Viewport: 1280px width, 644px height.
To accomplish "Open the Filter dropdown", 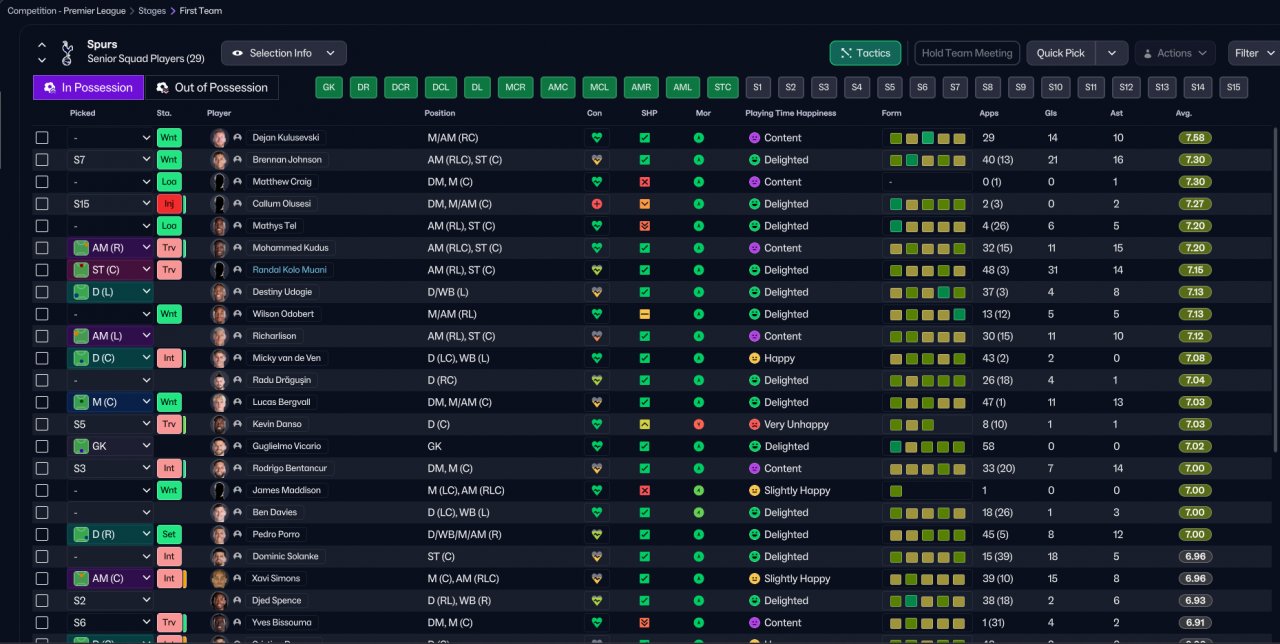I will pos(1254,53).
